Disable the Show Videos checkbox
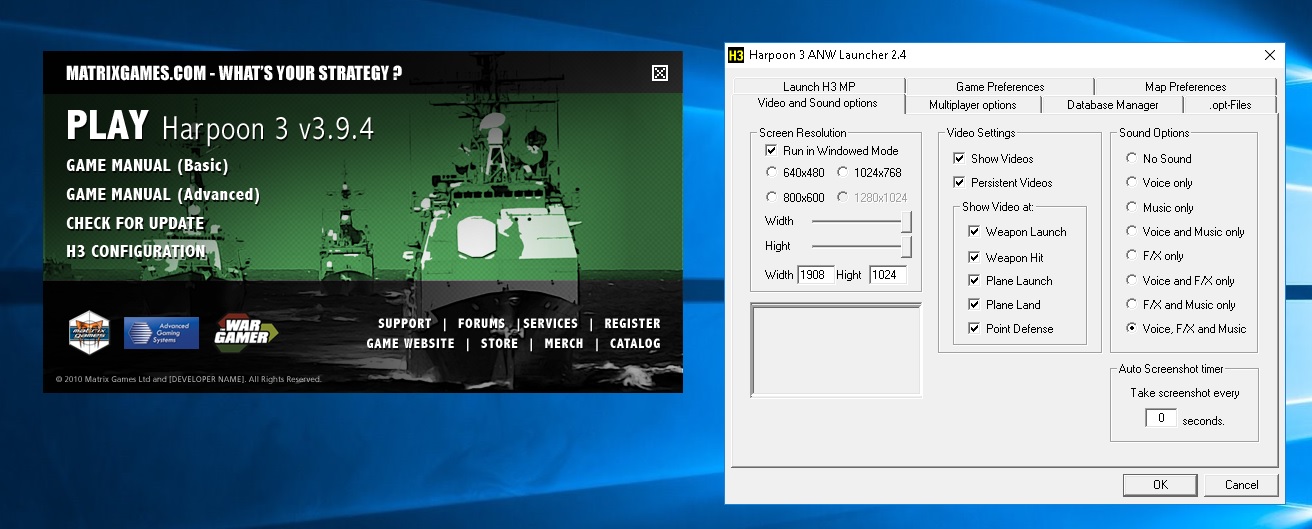The height and width of the screenshot is (529, 1312). click(x=959, y=159)
